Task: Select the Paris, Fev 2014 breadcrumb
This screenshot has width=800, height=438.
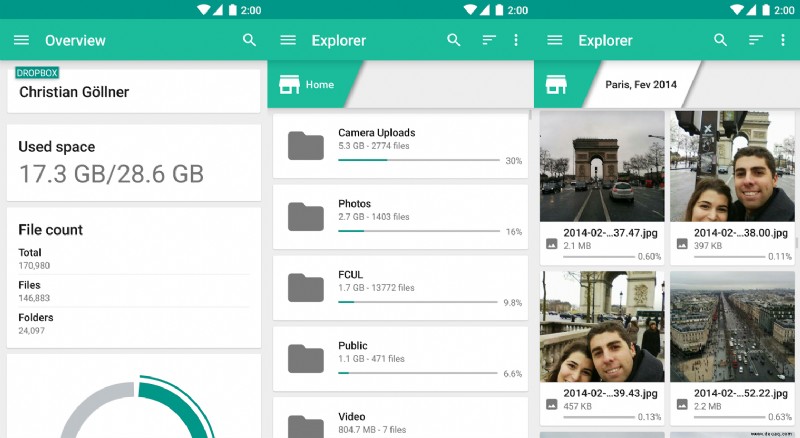Action: [x=641, y=85]
